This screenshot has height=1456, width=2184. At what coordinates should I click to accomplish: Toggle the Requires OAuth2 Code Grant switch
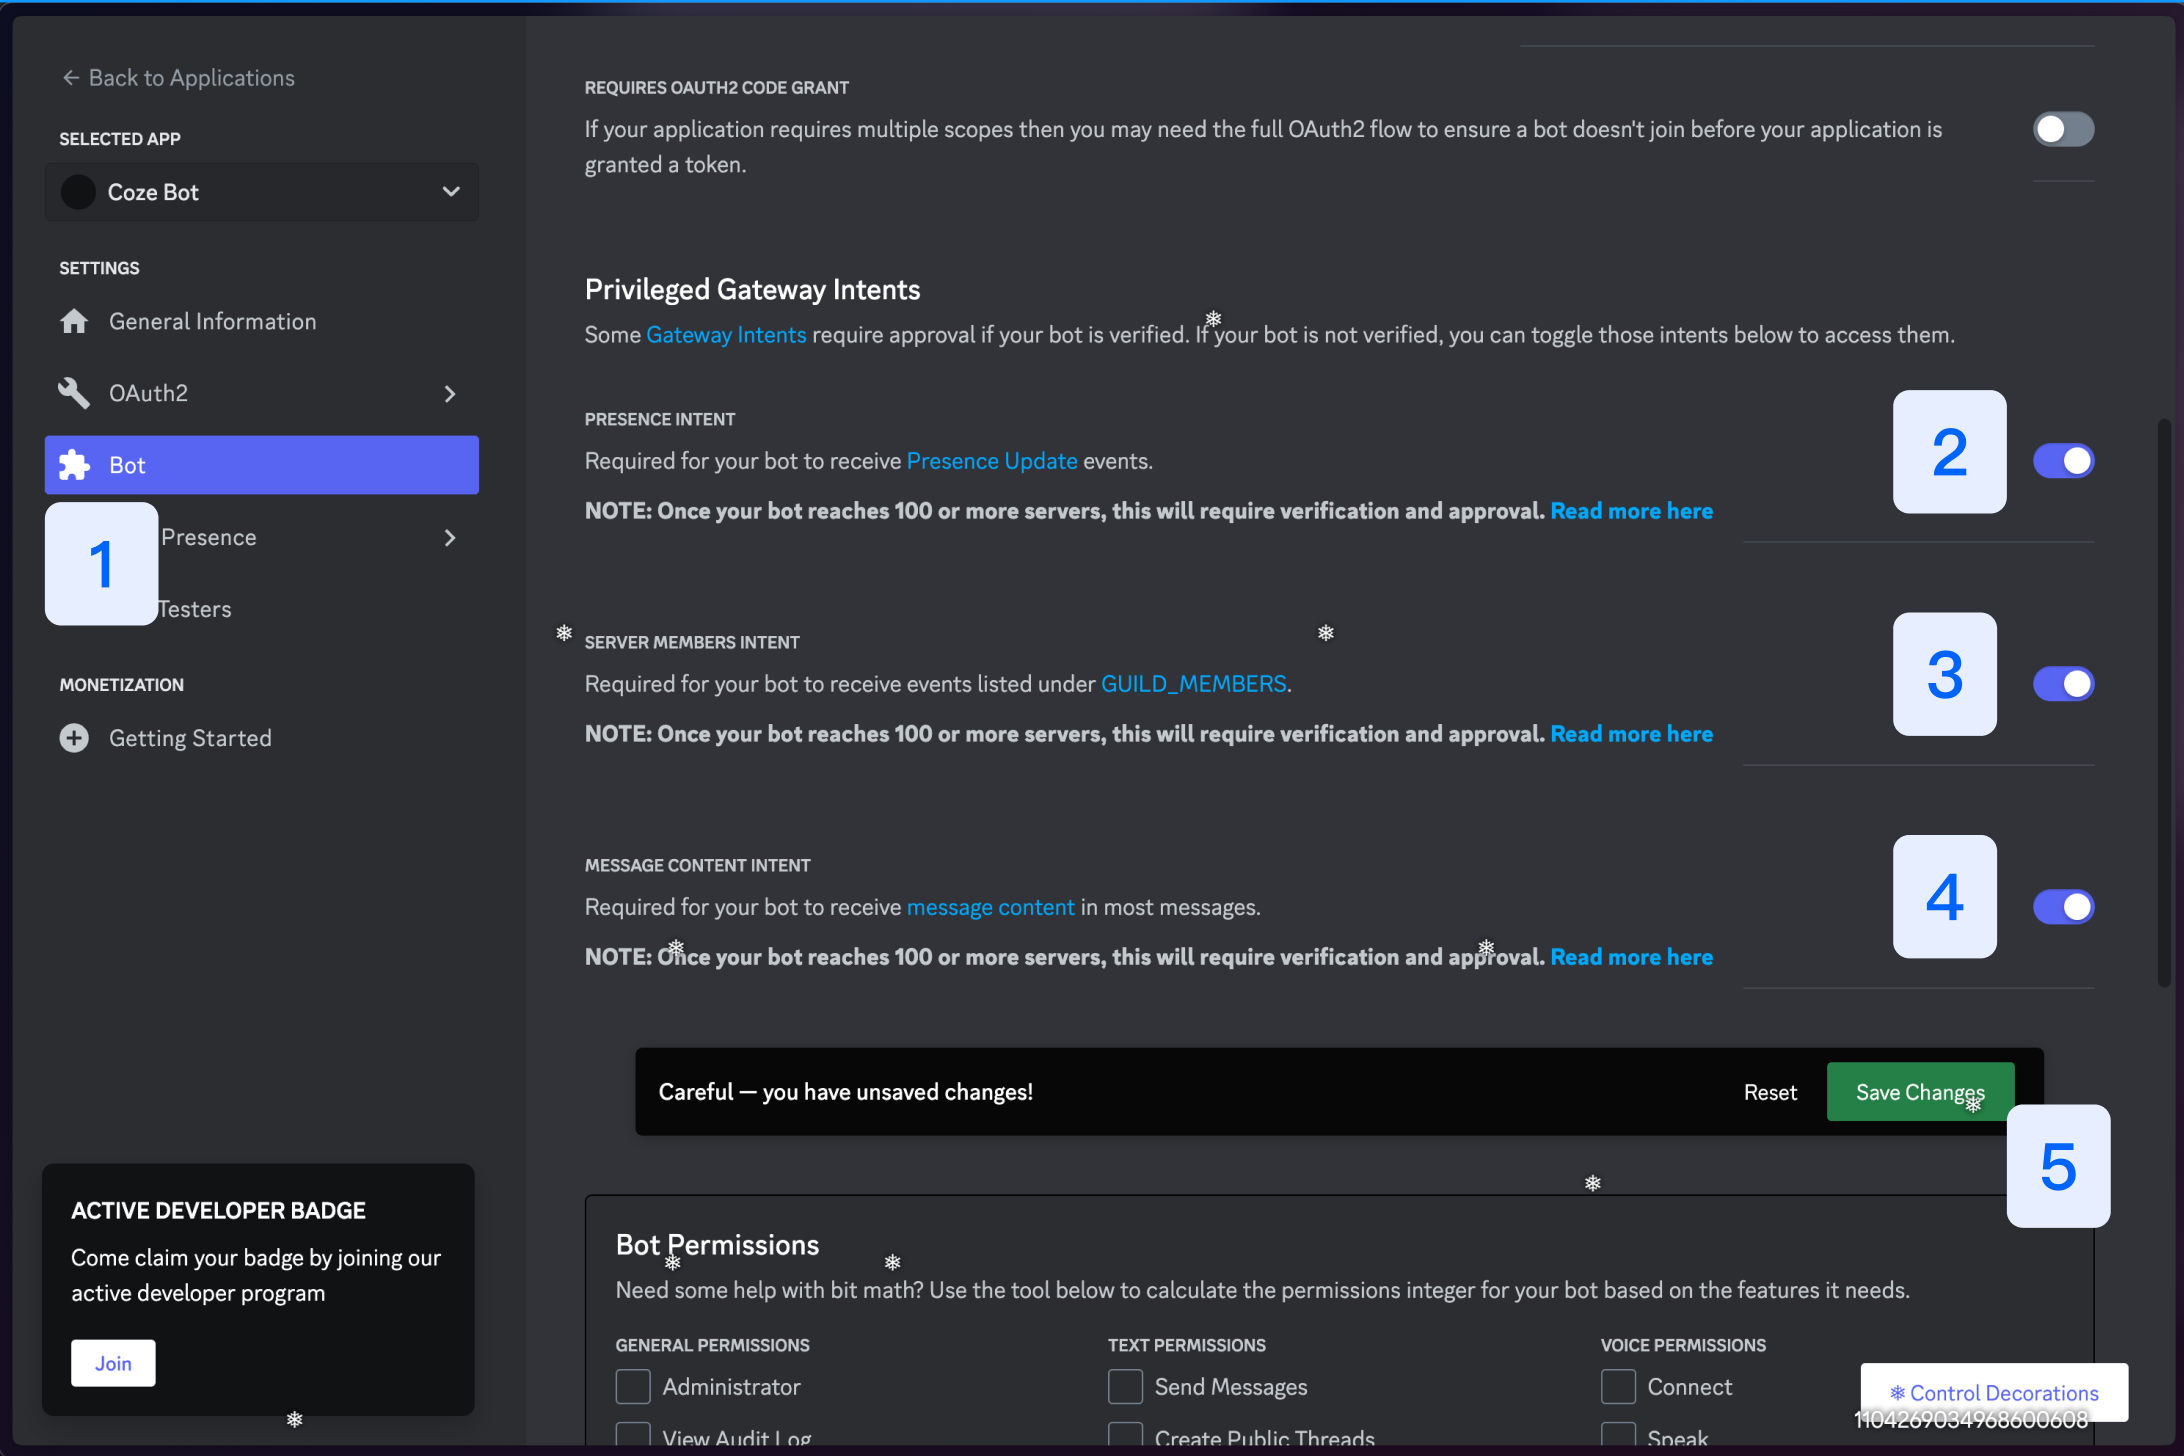point(2062,129)
